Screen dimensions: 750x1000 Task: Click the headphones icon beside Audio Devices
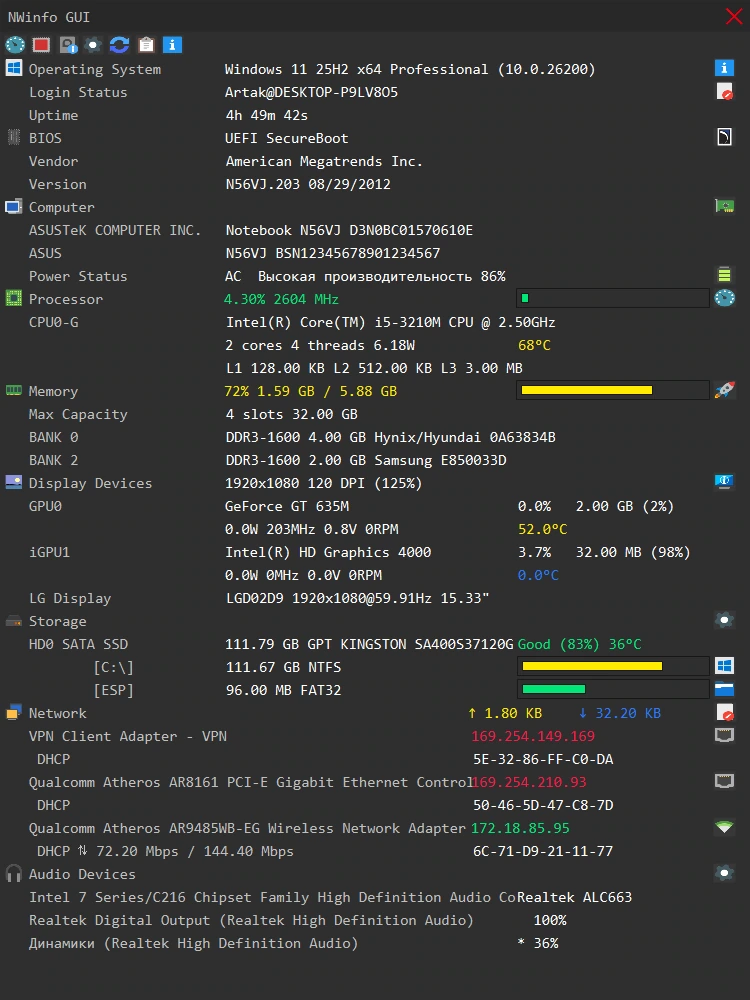point(14,873)
